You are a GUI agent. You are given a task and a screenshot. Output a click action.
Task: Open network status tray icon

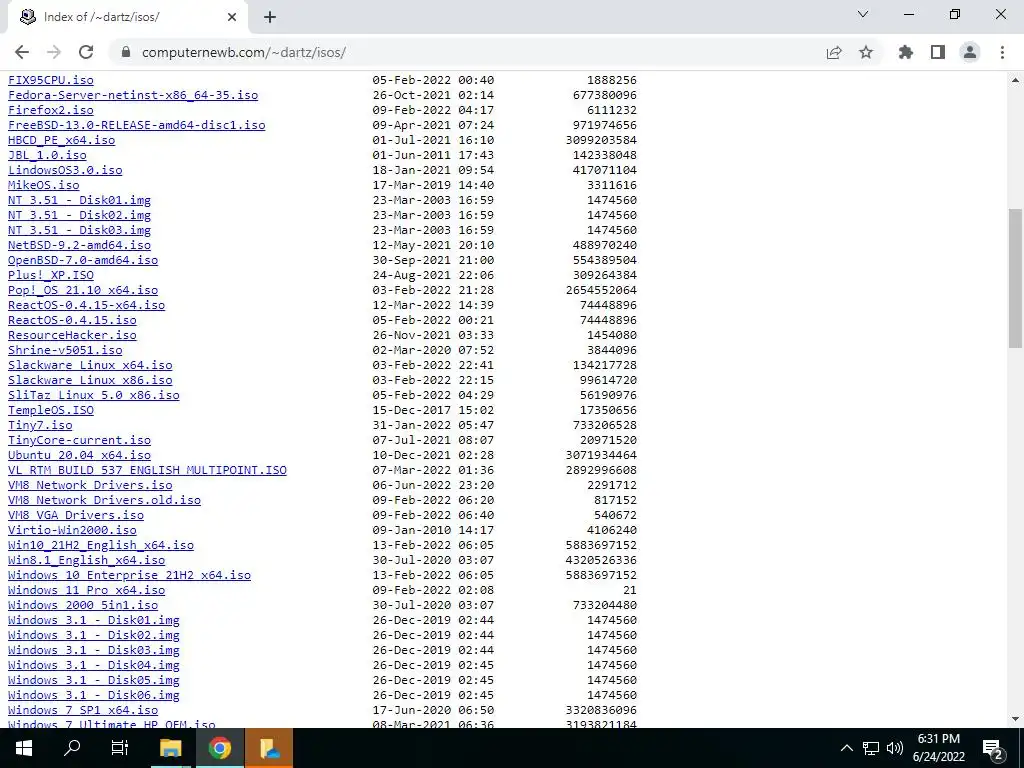click(871, 748)
